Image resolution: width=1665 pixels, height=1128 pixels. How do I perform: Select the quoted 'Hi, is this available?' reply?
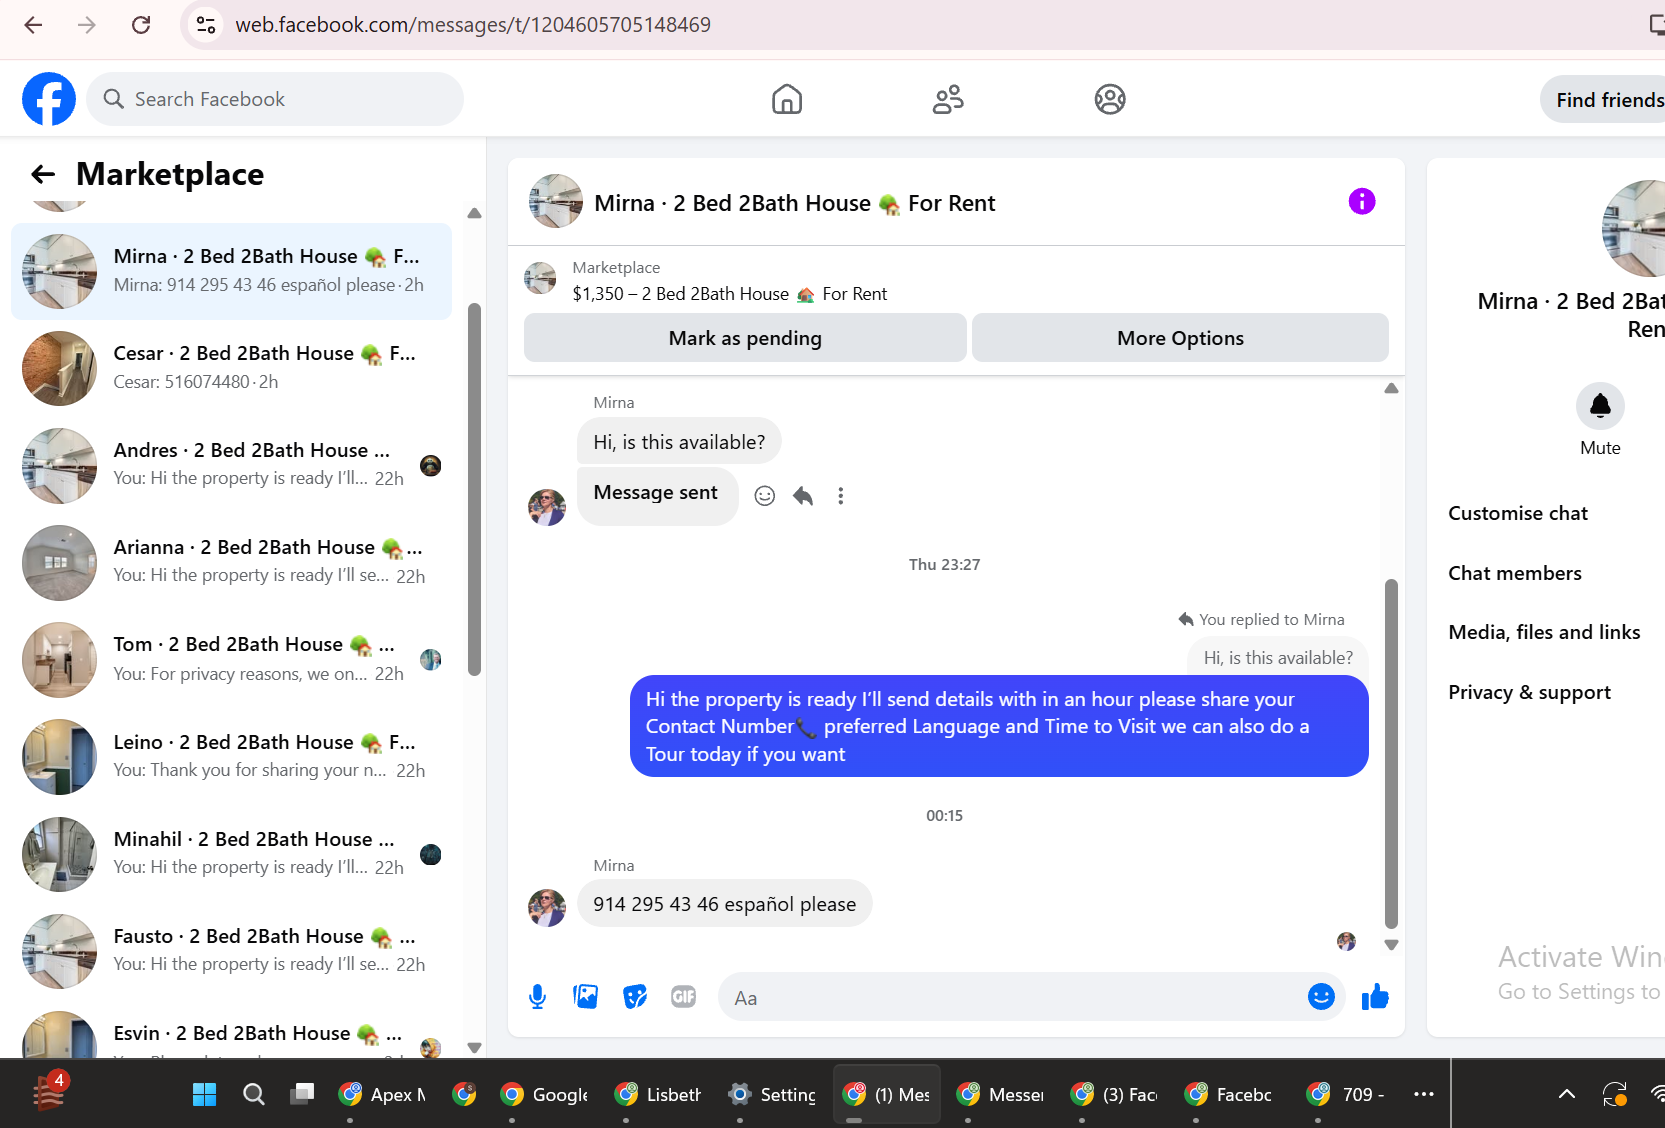click(1278, 657)
